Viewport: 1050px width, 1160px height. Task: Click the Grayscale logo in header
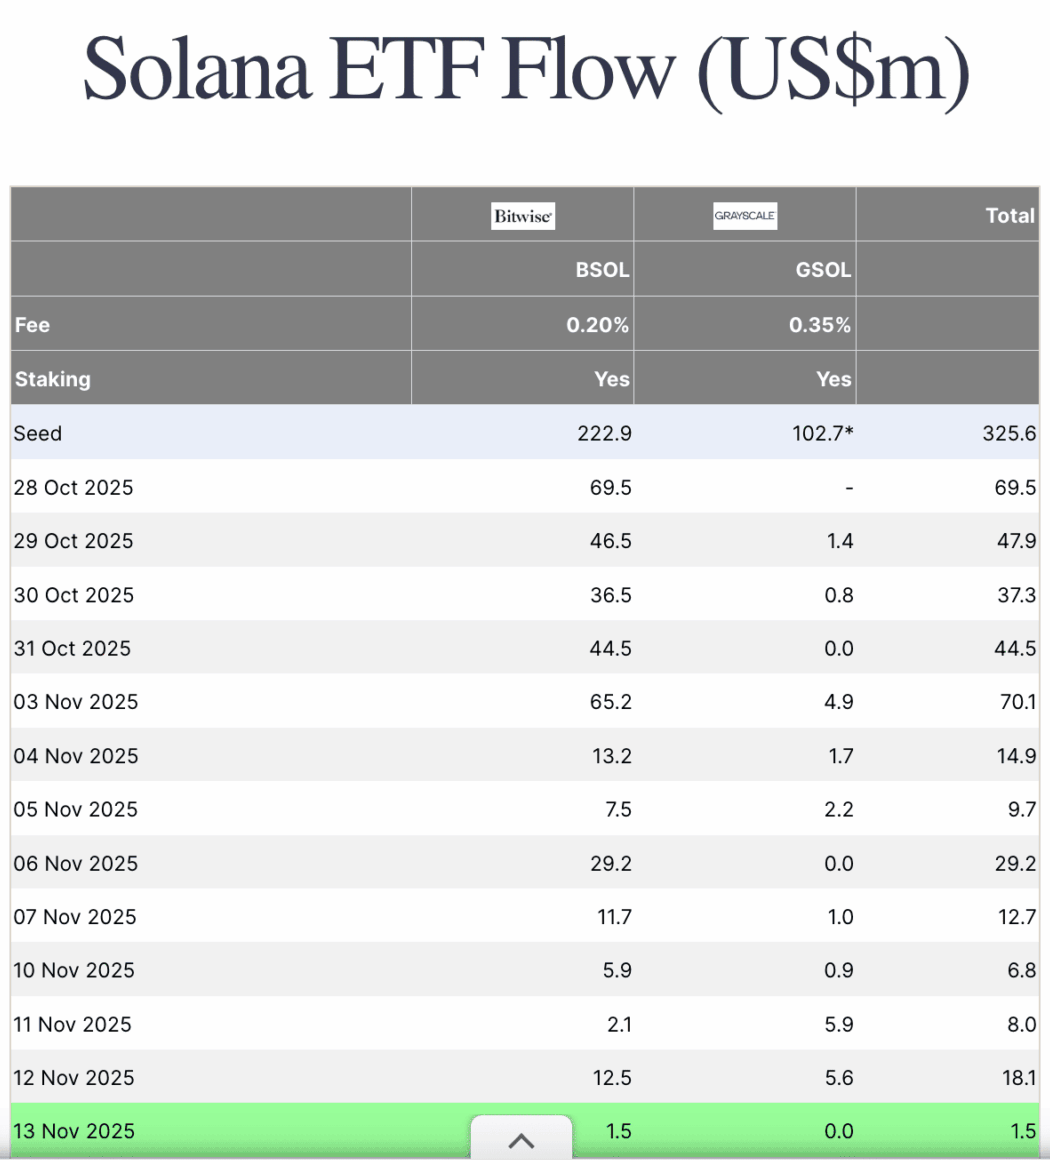pyautogui.click(x=745, y=216)
